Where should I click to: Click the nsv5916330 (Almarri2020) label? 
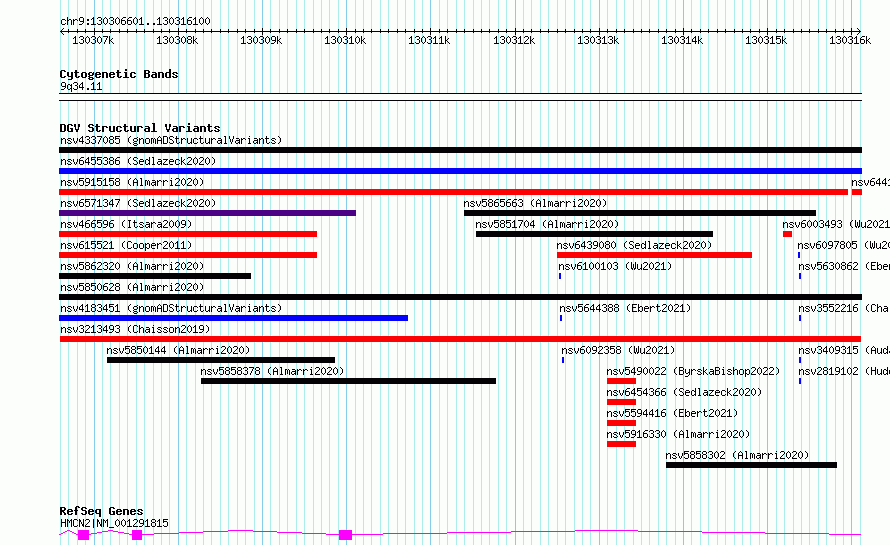(x=678, y=434)
